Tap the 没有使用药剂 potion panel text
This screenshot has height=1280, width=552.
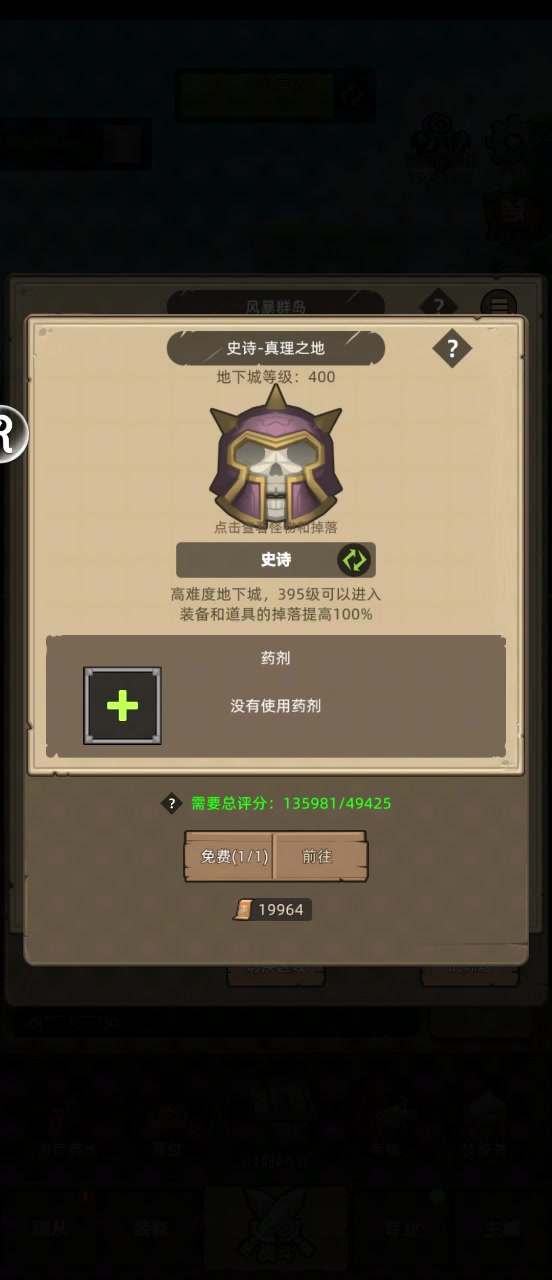[275, 706]
